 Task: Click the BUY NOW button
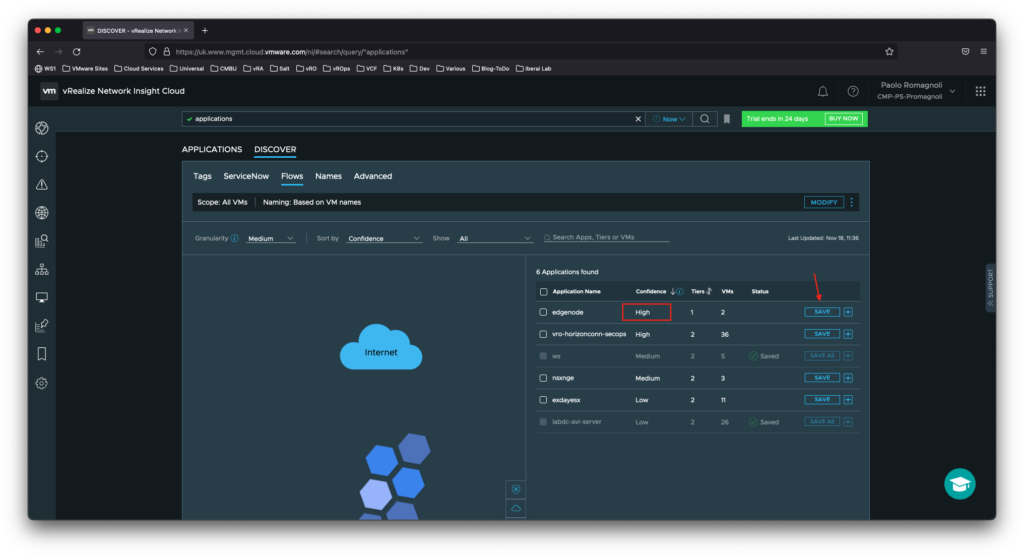click(x=844, y=119)
